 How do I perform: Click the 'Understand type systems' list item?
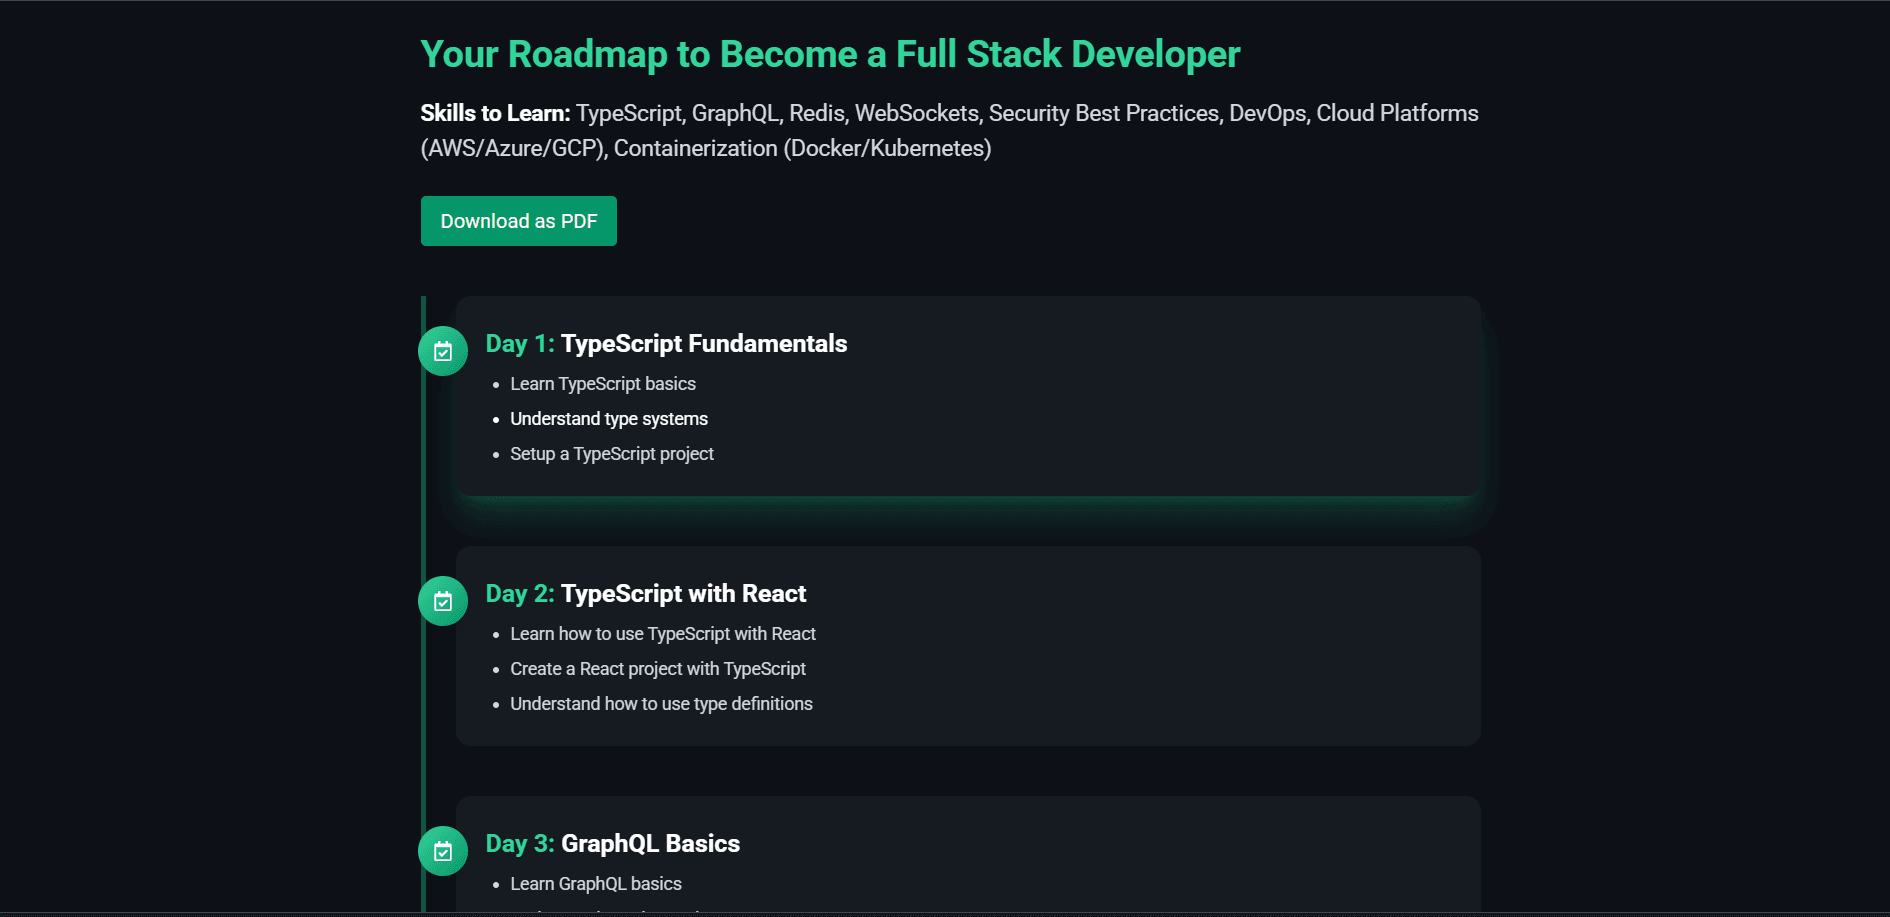[x=608, y=419]
